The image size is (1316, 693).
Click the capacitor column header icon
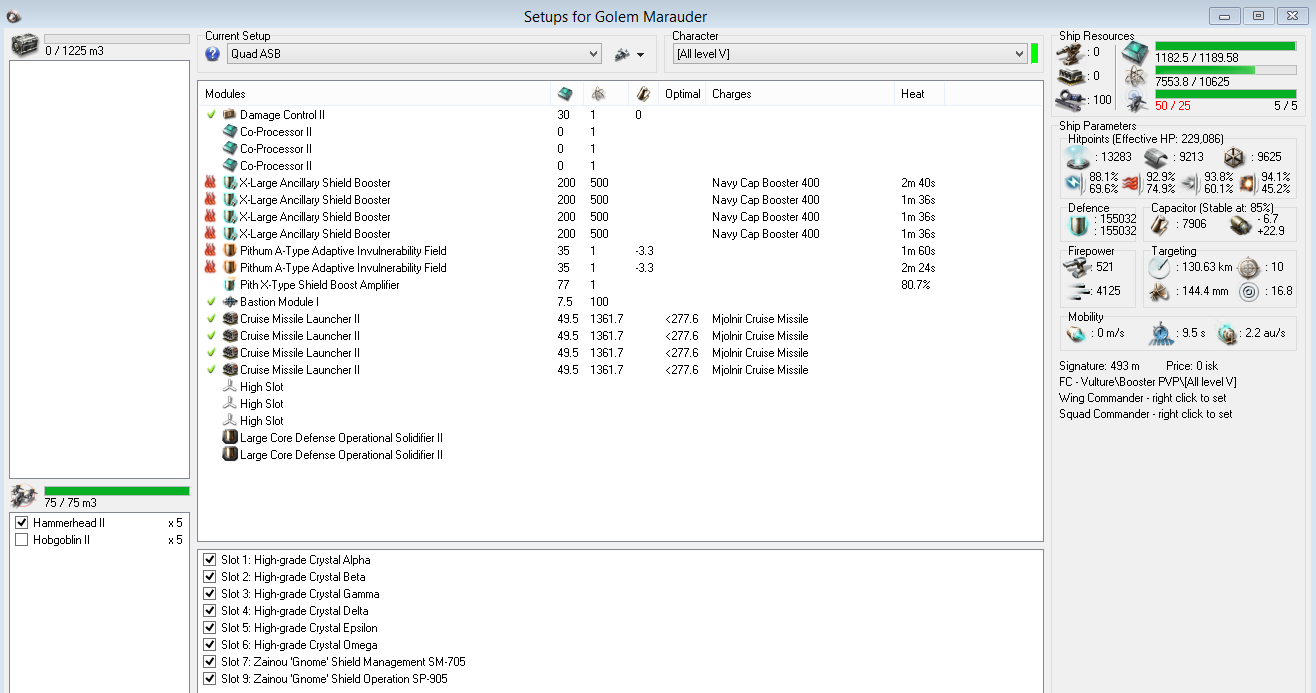point(644,94)
